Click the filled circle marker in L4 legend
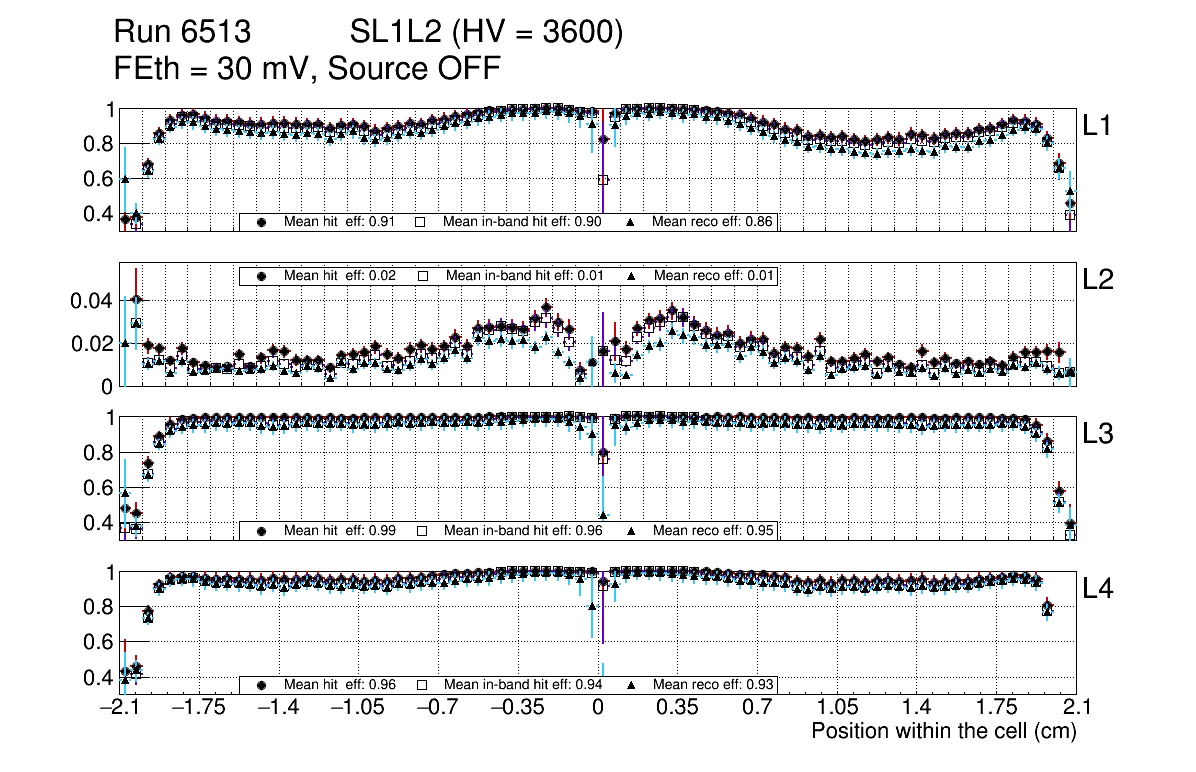1196x772 pixels. 262,685
